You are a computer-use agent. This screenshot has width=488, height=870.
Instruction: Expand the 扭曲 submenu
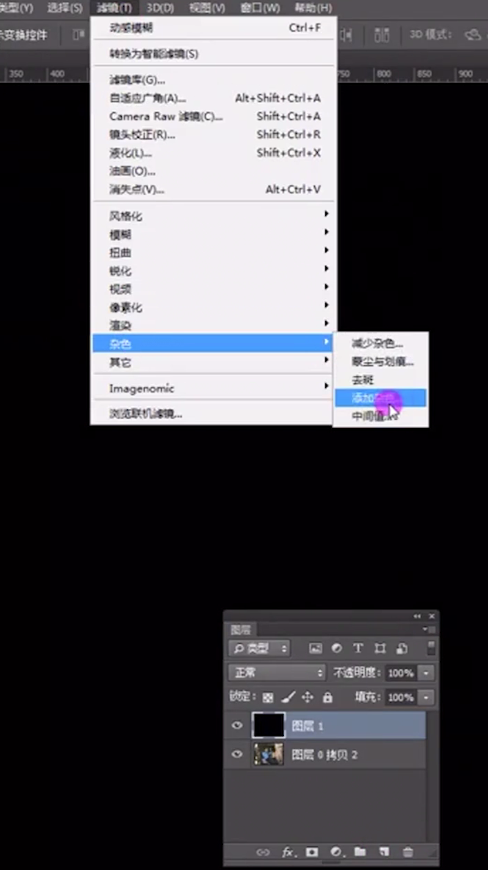pyautogui.click(x=214, y=252)
